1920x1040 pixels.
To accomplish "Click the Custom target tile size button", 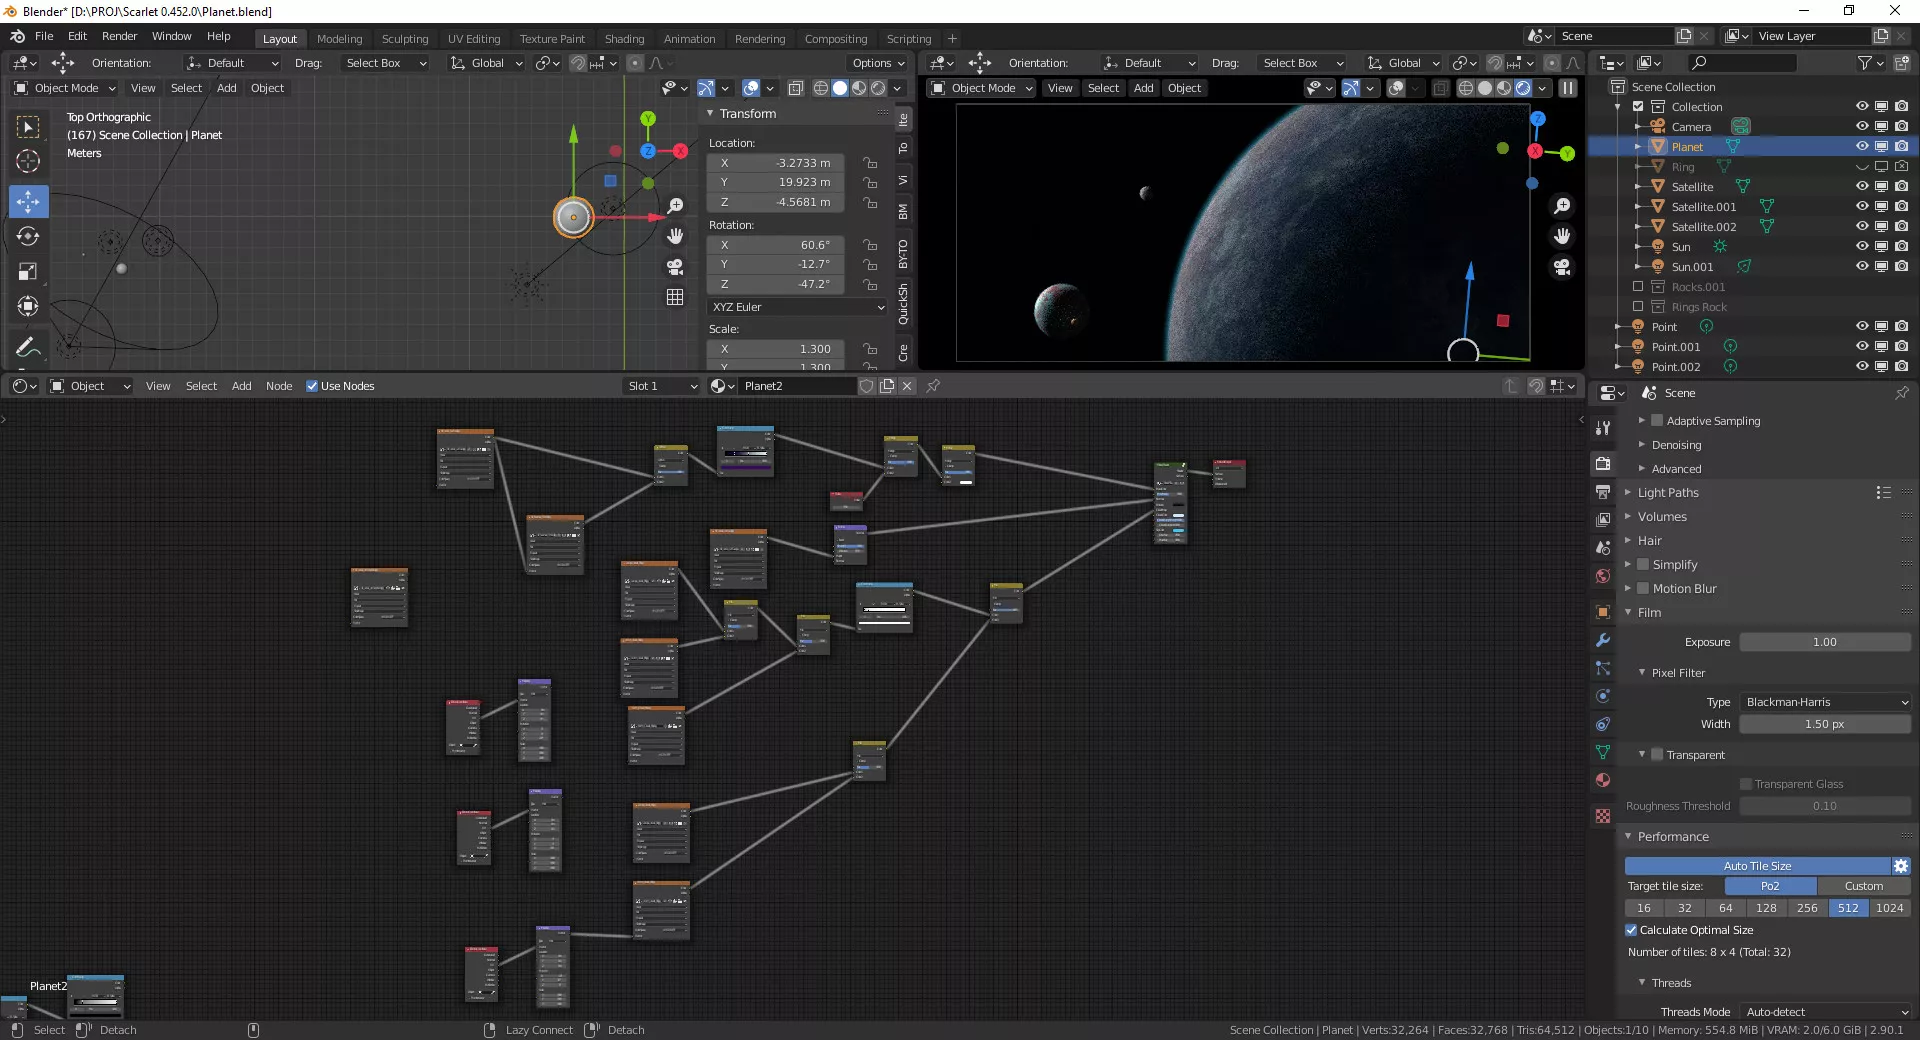I will pyautogui.click(x=1863, y=886).
